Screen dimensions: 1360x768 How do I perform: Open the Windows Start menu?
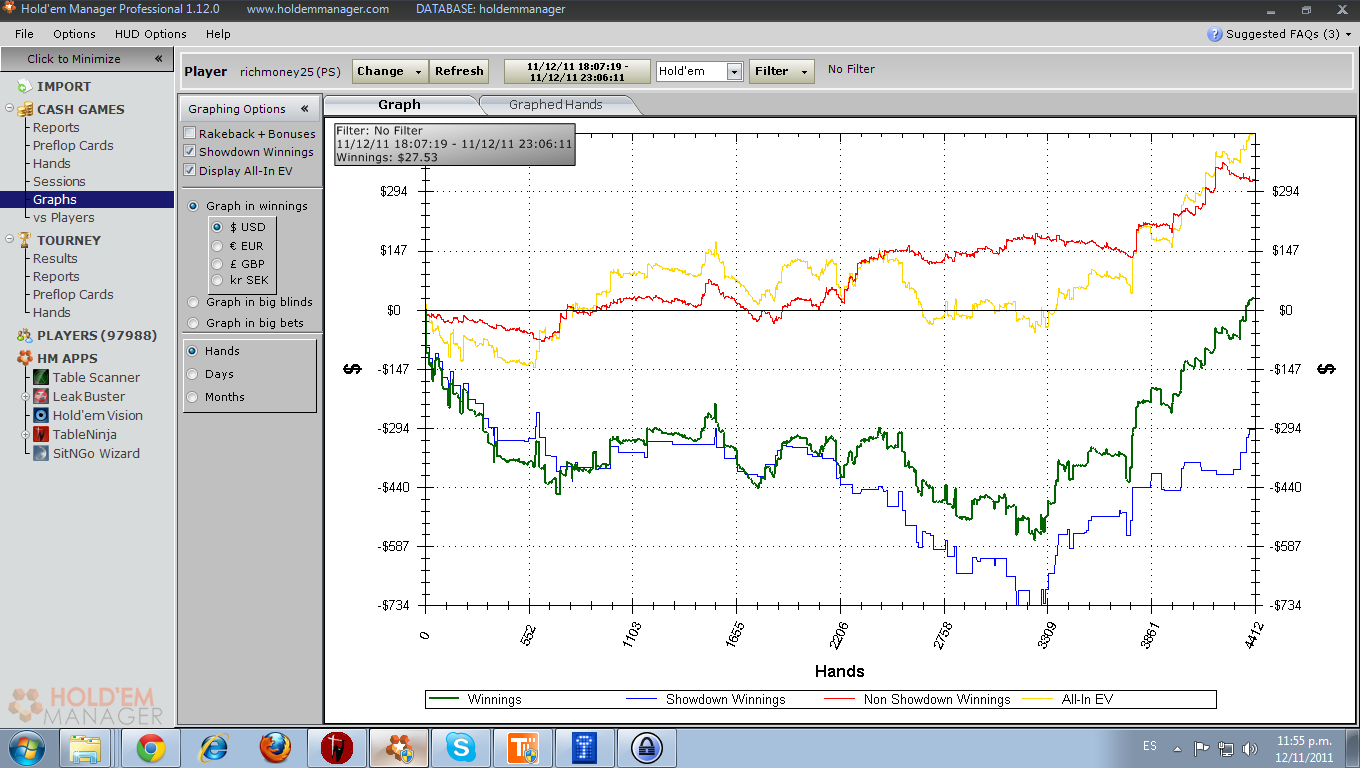pos(27,747)
